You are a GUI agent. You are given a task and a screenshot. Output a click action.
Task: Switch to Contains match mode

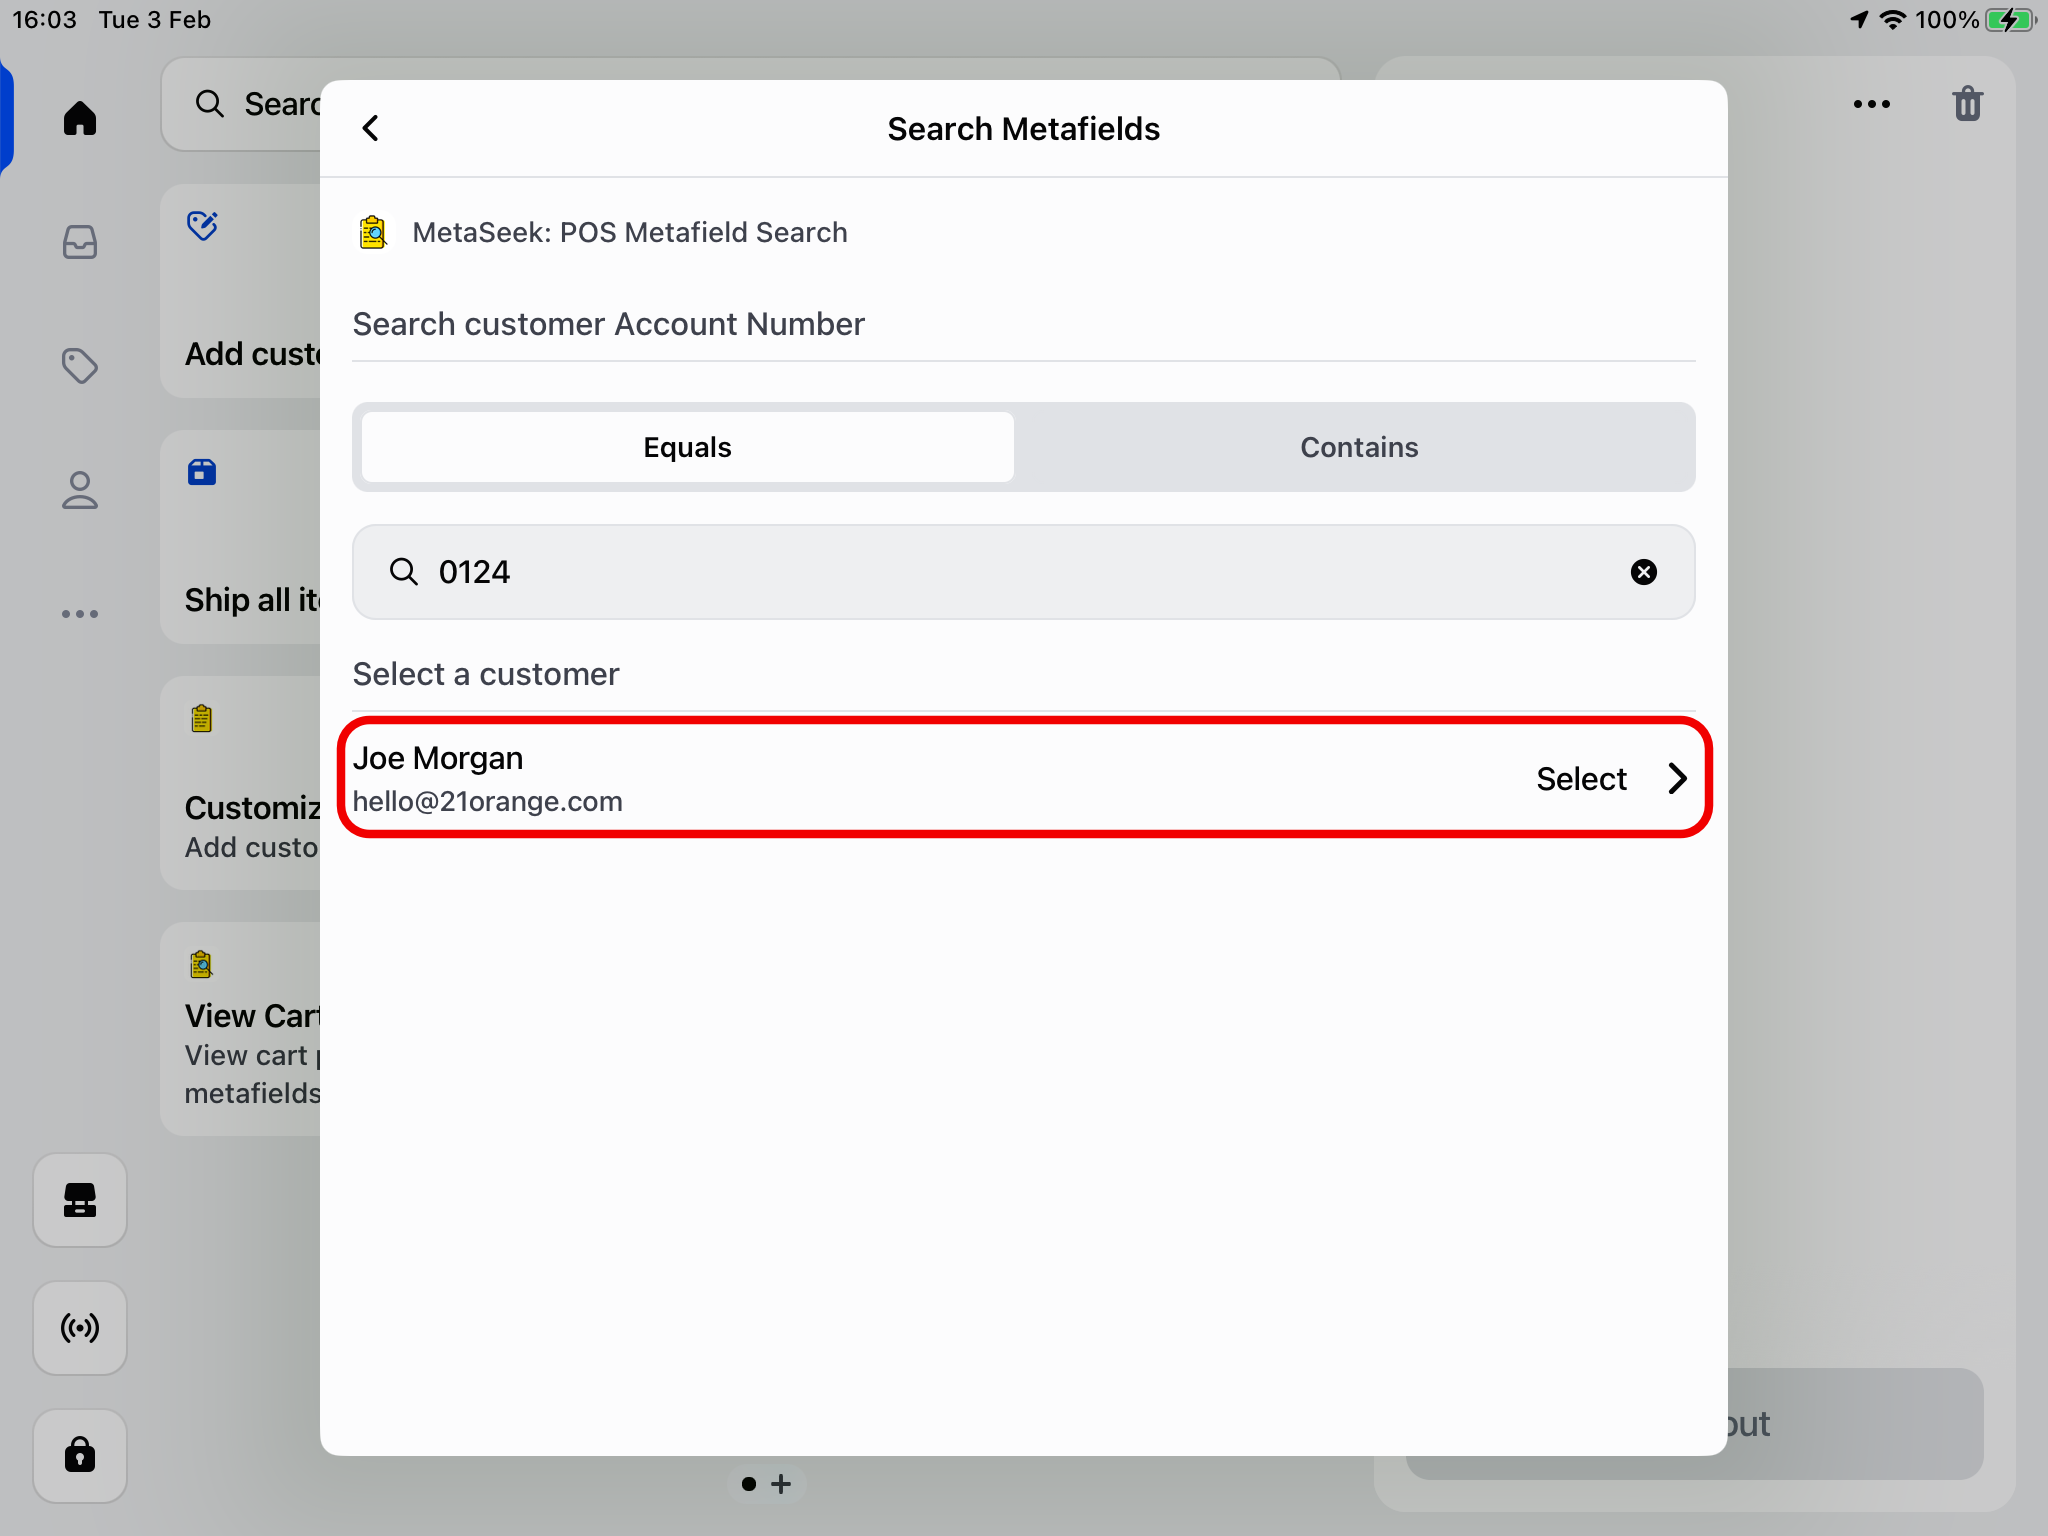click(x=1358, y=447)
